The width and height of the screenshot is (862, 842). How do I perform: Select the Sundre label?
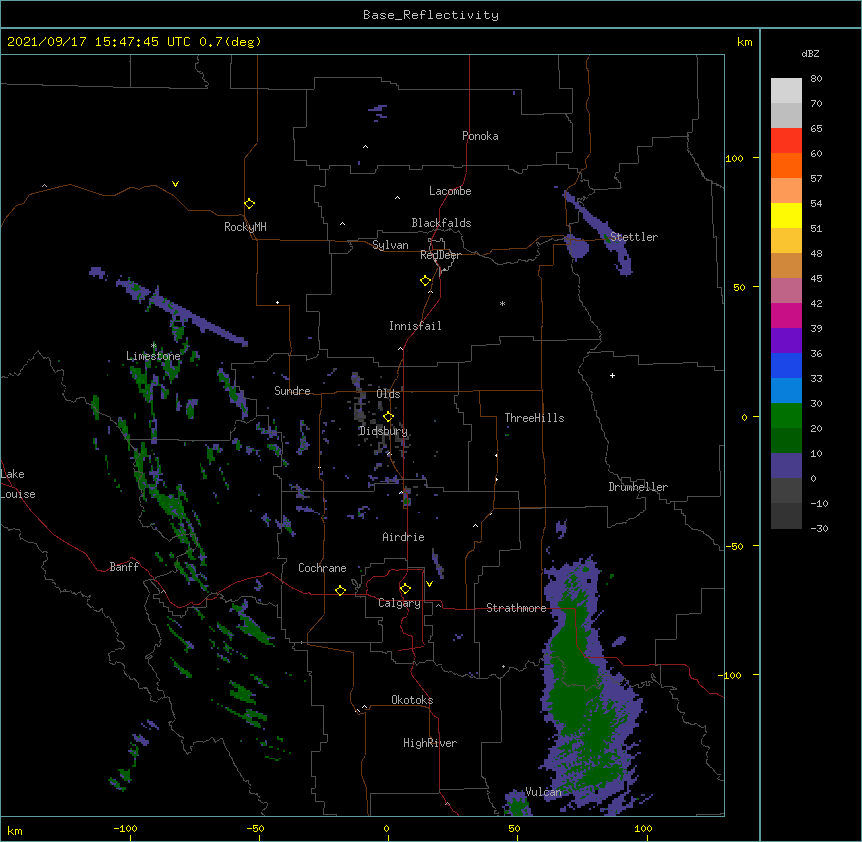(x=292, y=391)
